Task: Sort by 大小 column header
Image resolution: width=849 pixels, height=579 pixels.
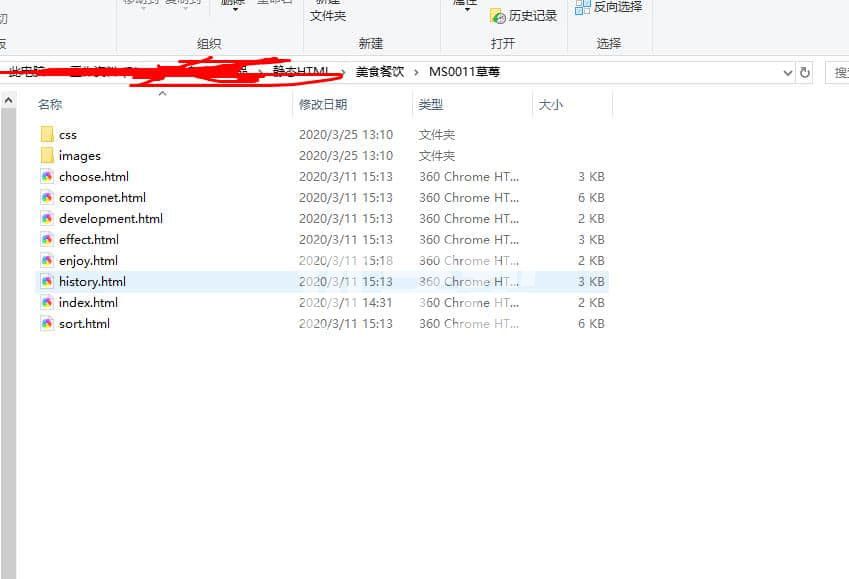Action: pos(550,104)
